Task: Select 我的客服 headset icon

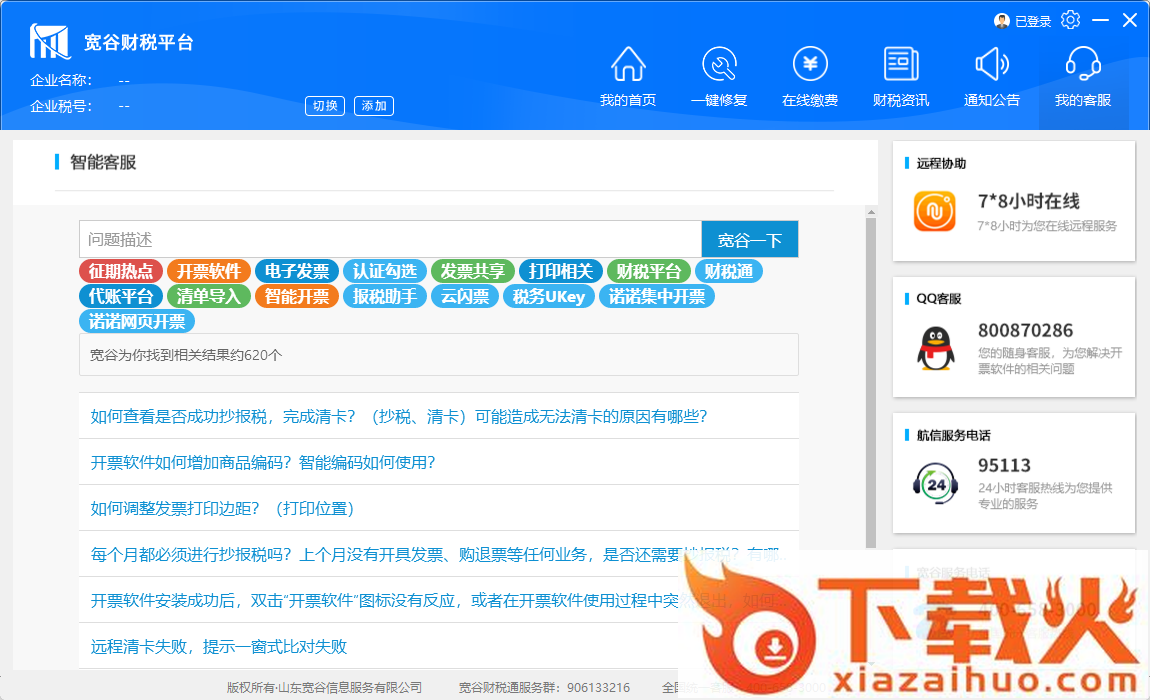Action: tap(1083, 65)
